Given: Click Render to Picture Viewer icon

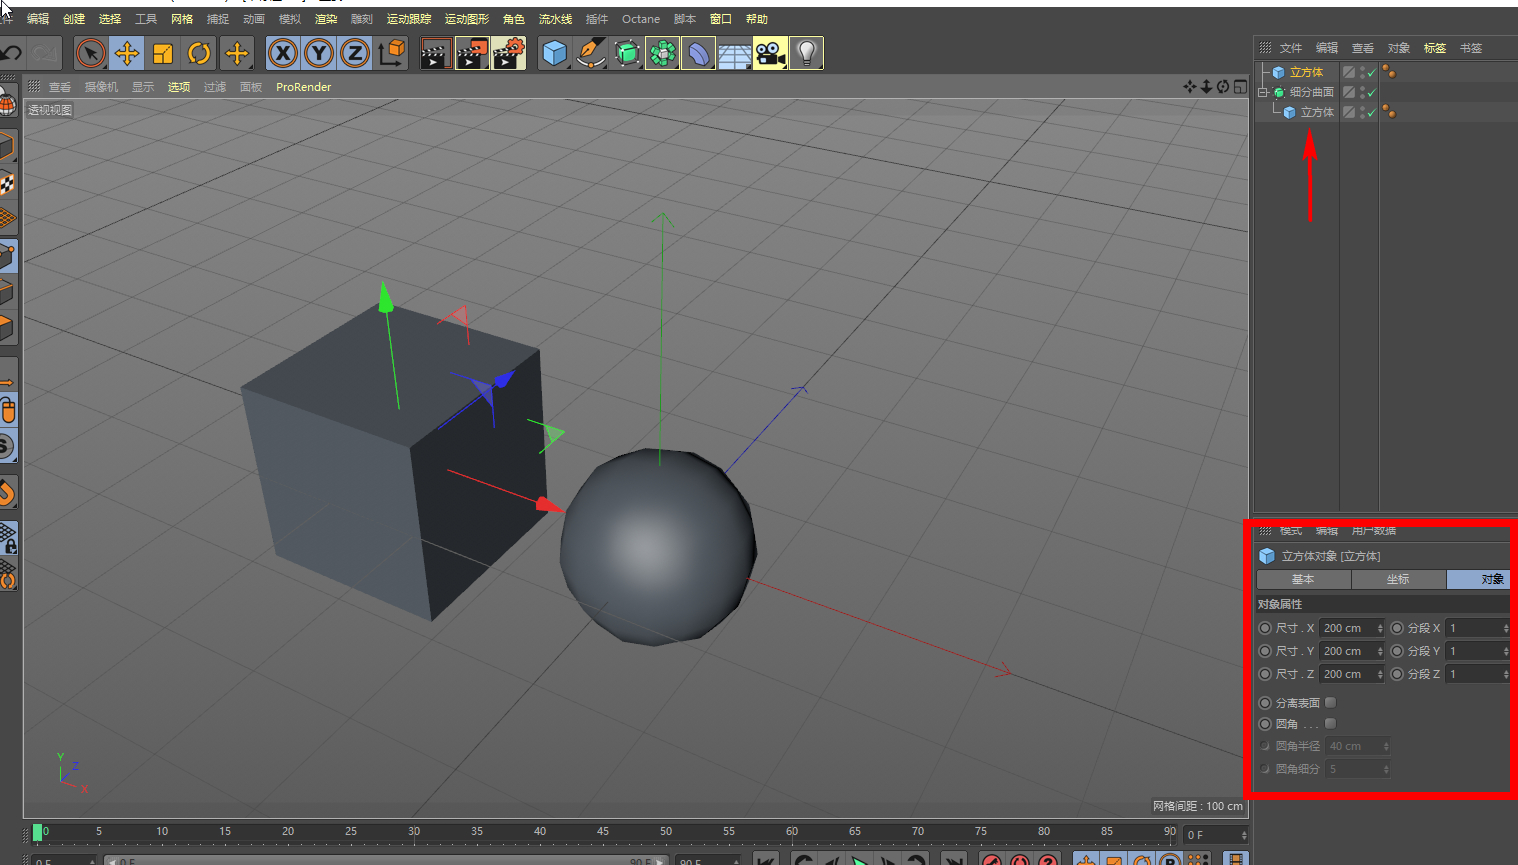Looking at the screenshot, I should point(472,53).
